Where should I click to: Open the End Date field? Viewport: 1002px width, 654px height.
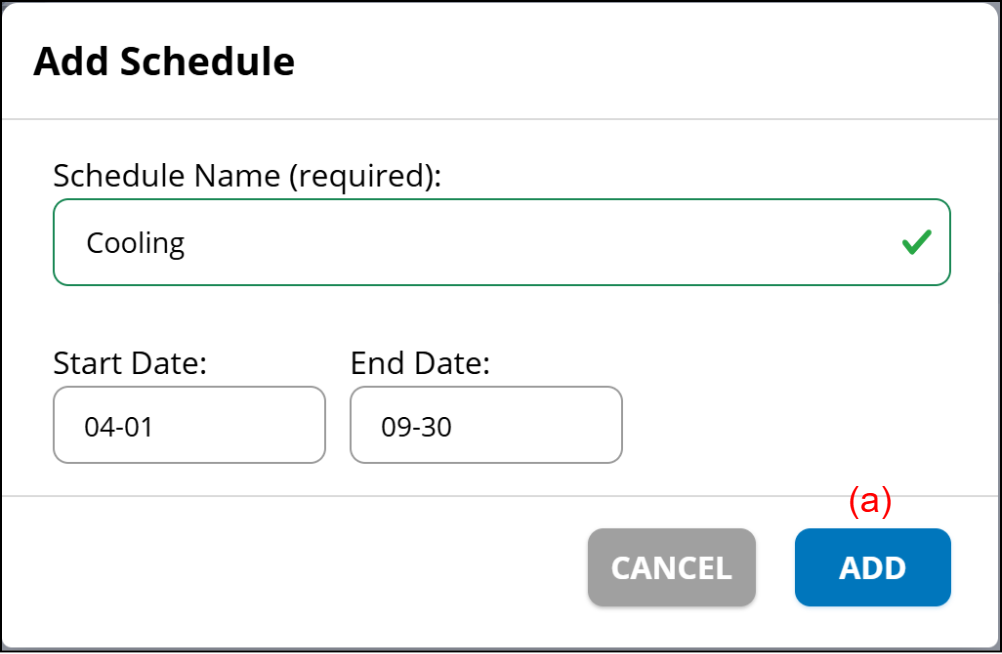pyautogui.click(x=486, y=425)
